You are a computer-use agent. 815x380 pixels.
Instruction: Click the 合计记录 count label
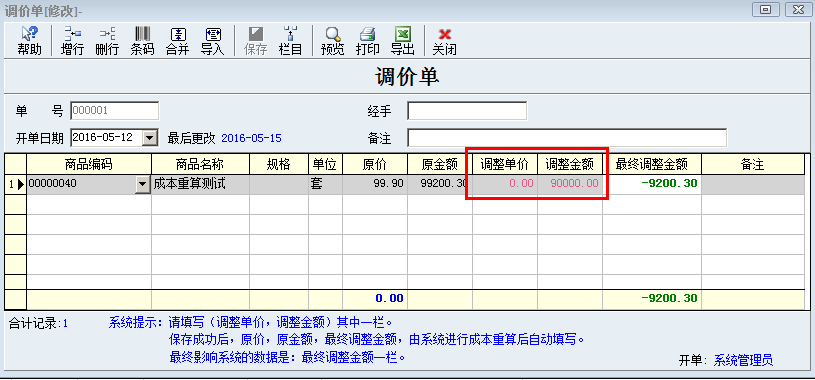click(38, 323)
